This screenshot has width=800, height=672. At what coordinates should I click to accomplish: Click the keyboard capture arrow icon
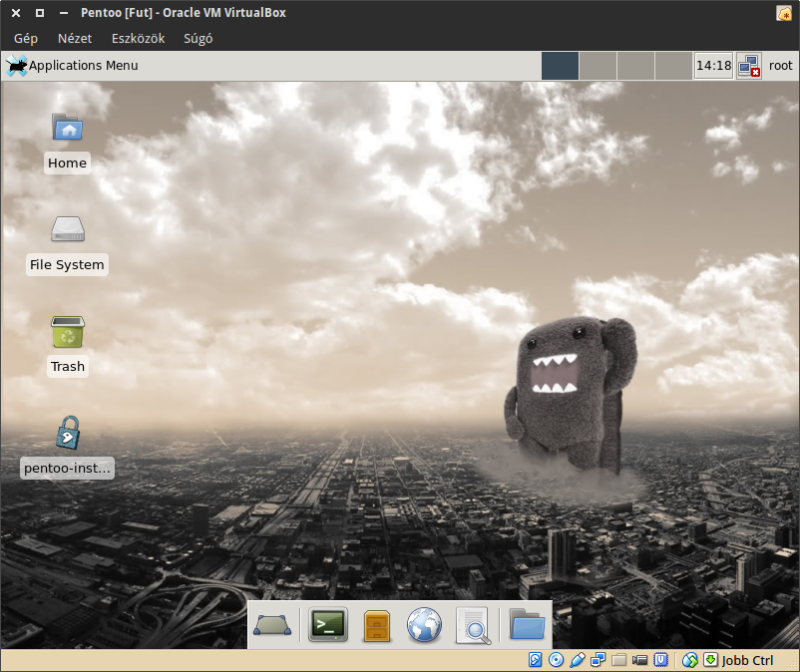tap(711, 660)
